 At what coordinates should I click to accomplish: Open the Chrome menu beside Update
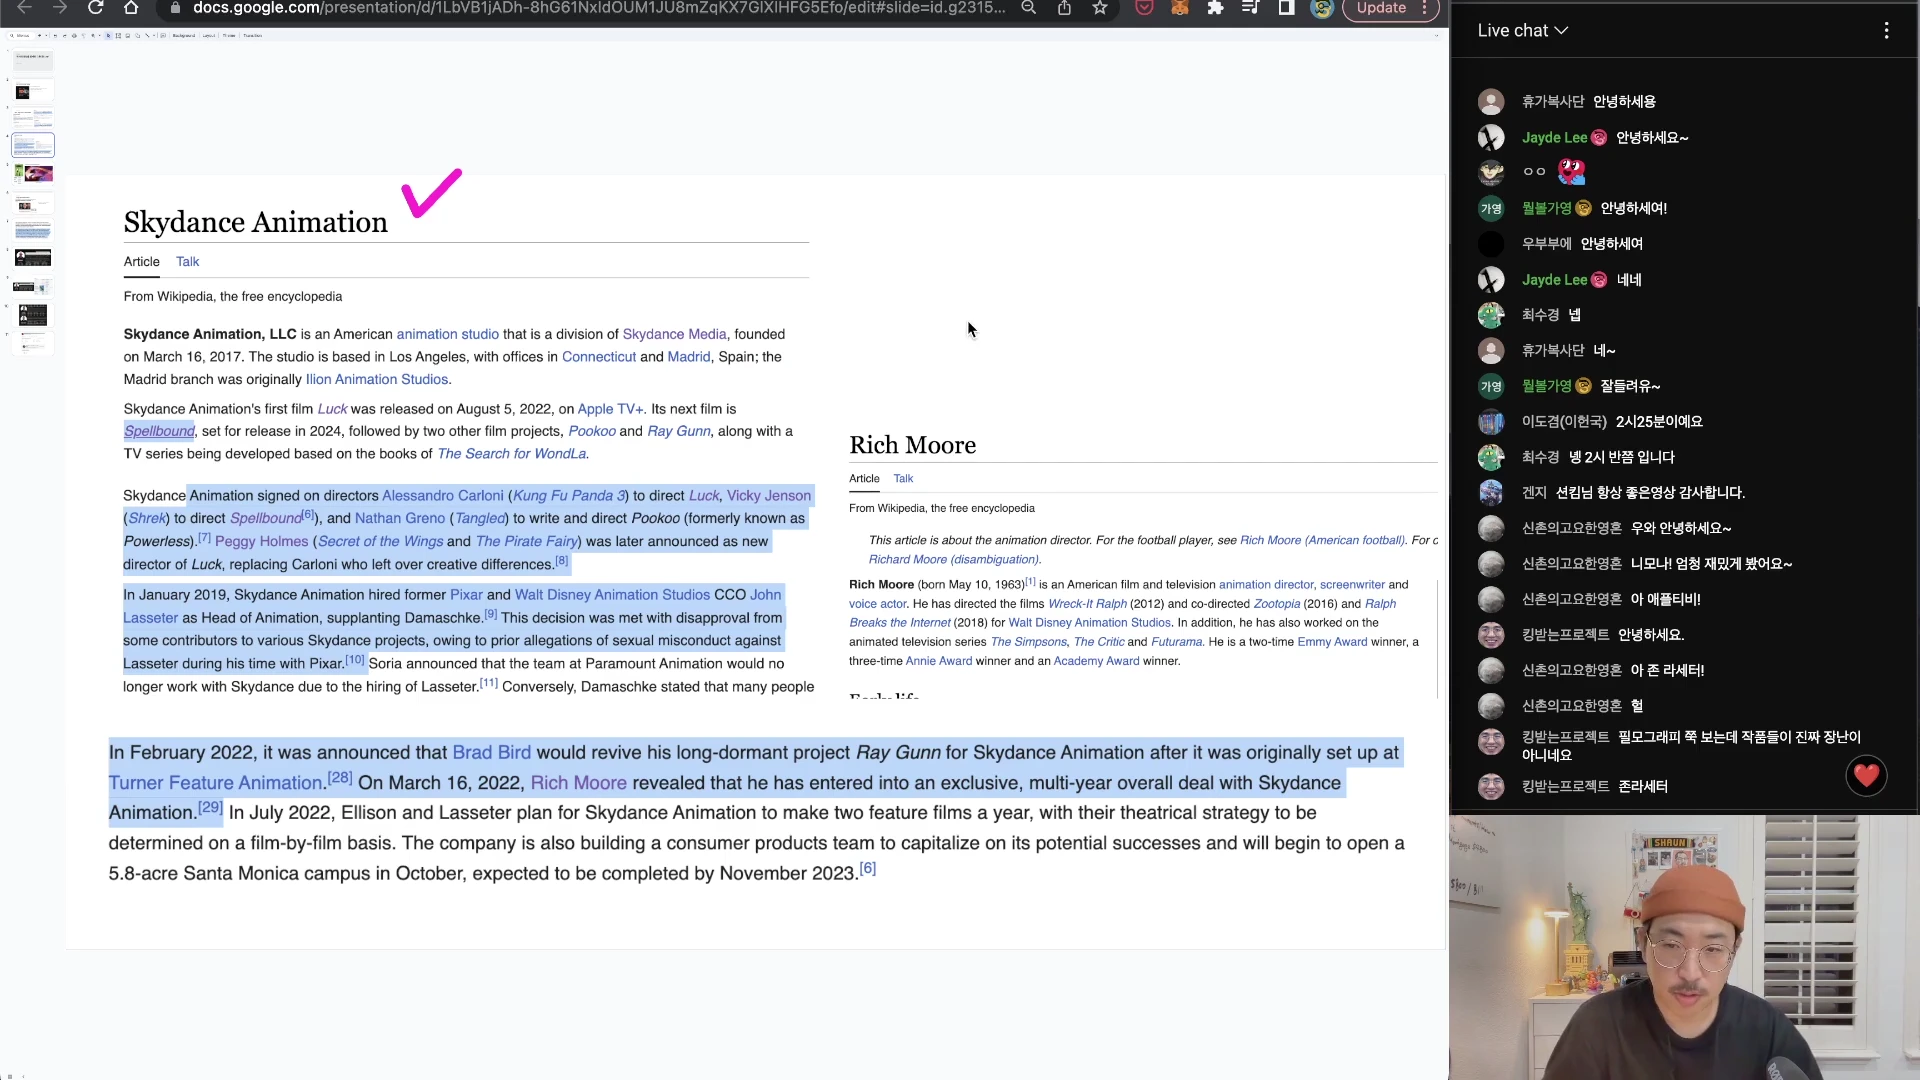click(x=1425, y=8)
